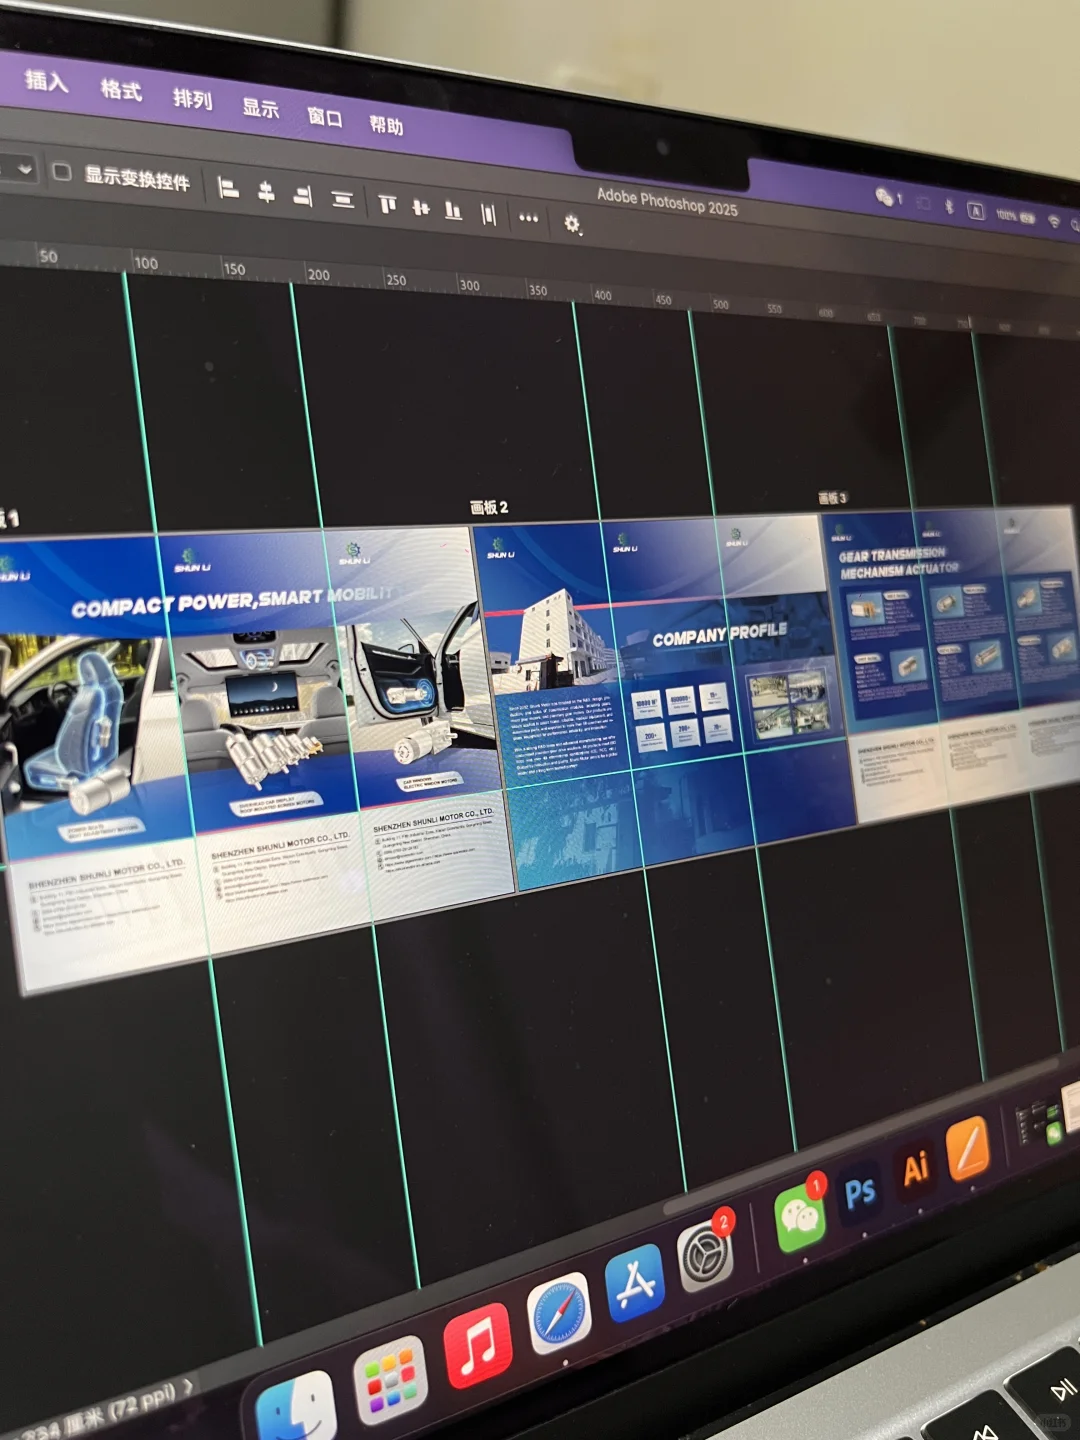
Task: Click the Bluetooth menu bar icon
Action: (x=950, y=207)
